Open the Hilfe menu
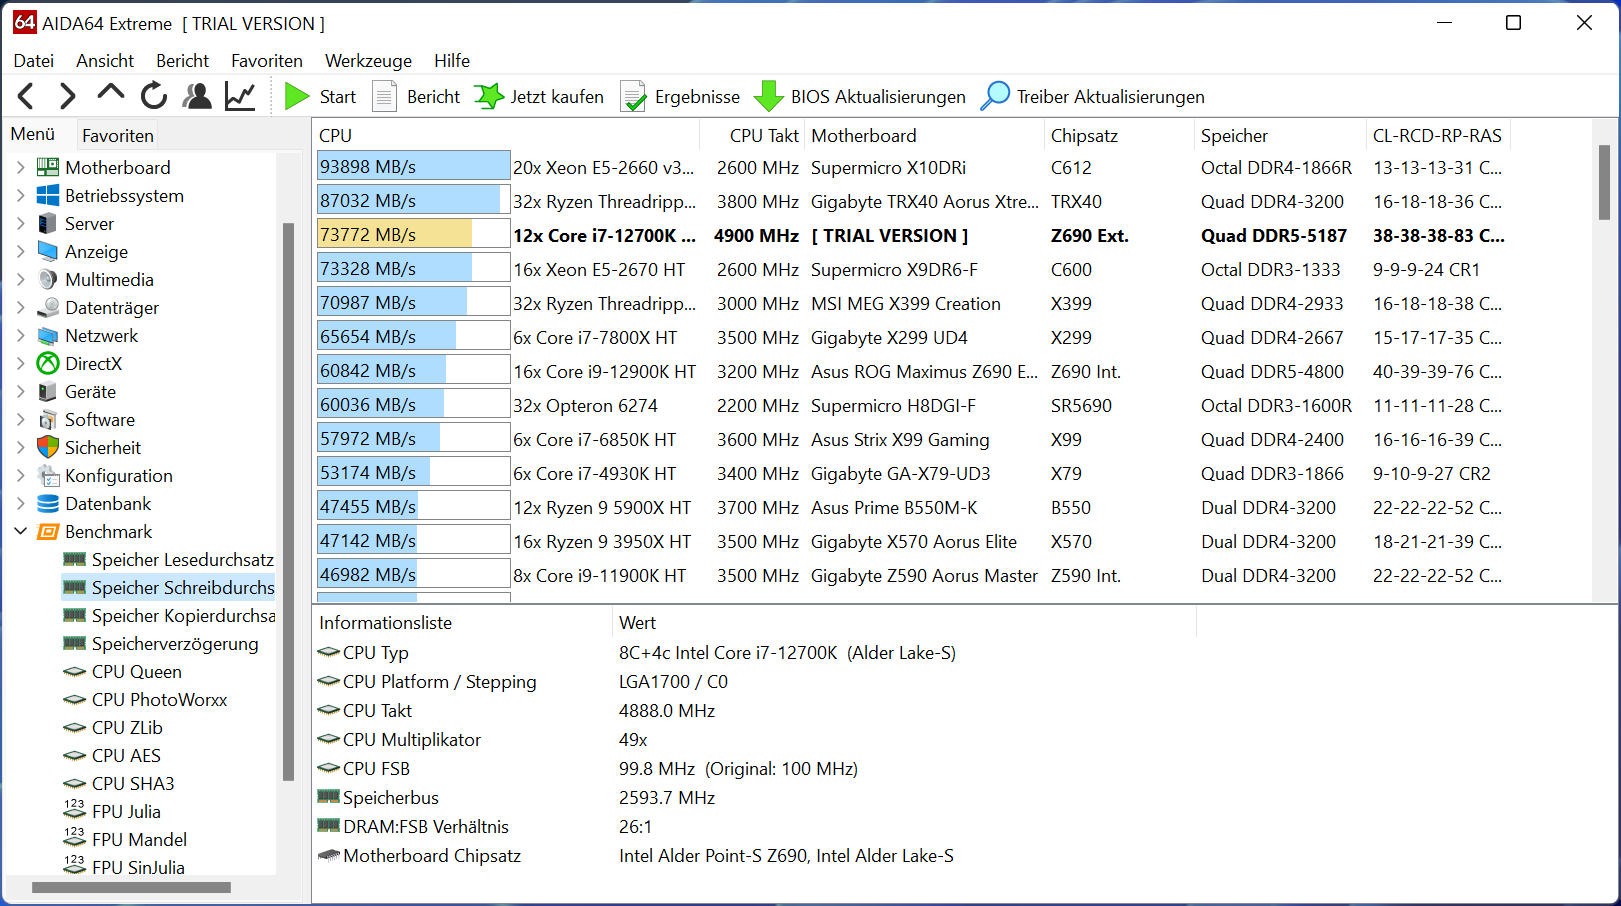 (x=452, y=60)
